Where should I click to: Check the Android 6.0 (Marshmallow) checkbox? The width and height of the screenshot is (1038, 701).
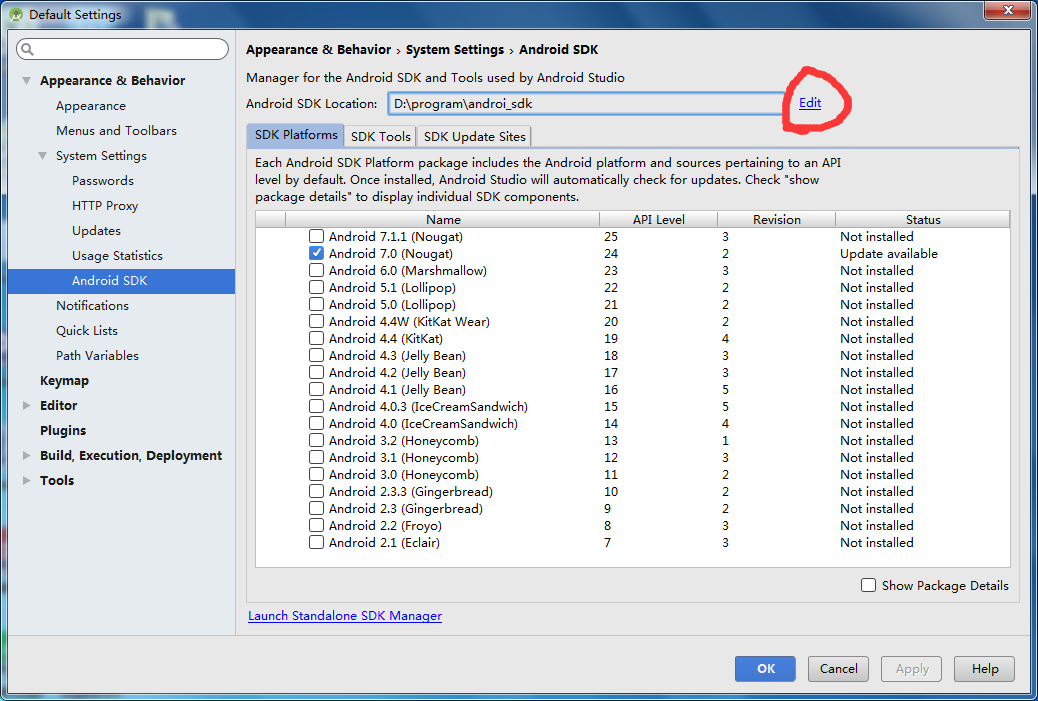316,271
